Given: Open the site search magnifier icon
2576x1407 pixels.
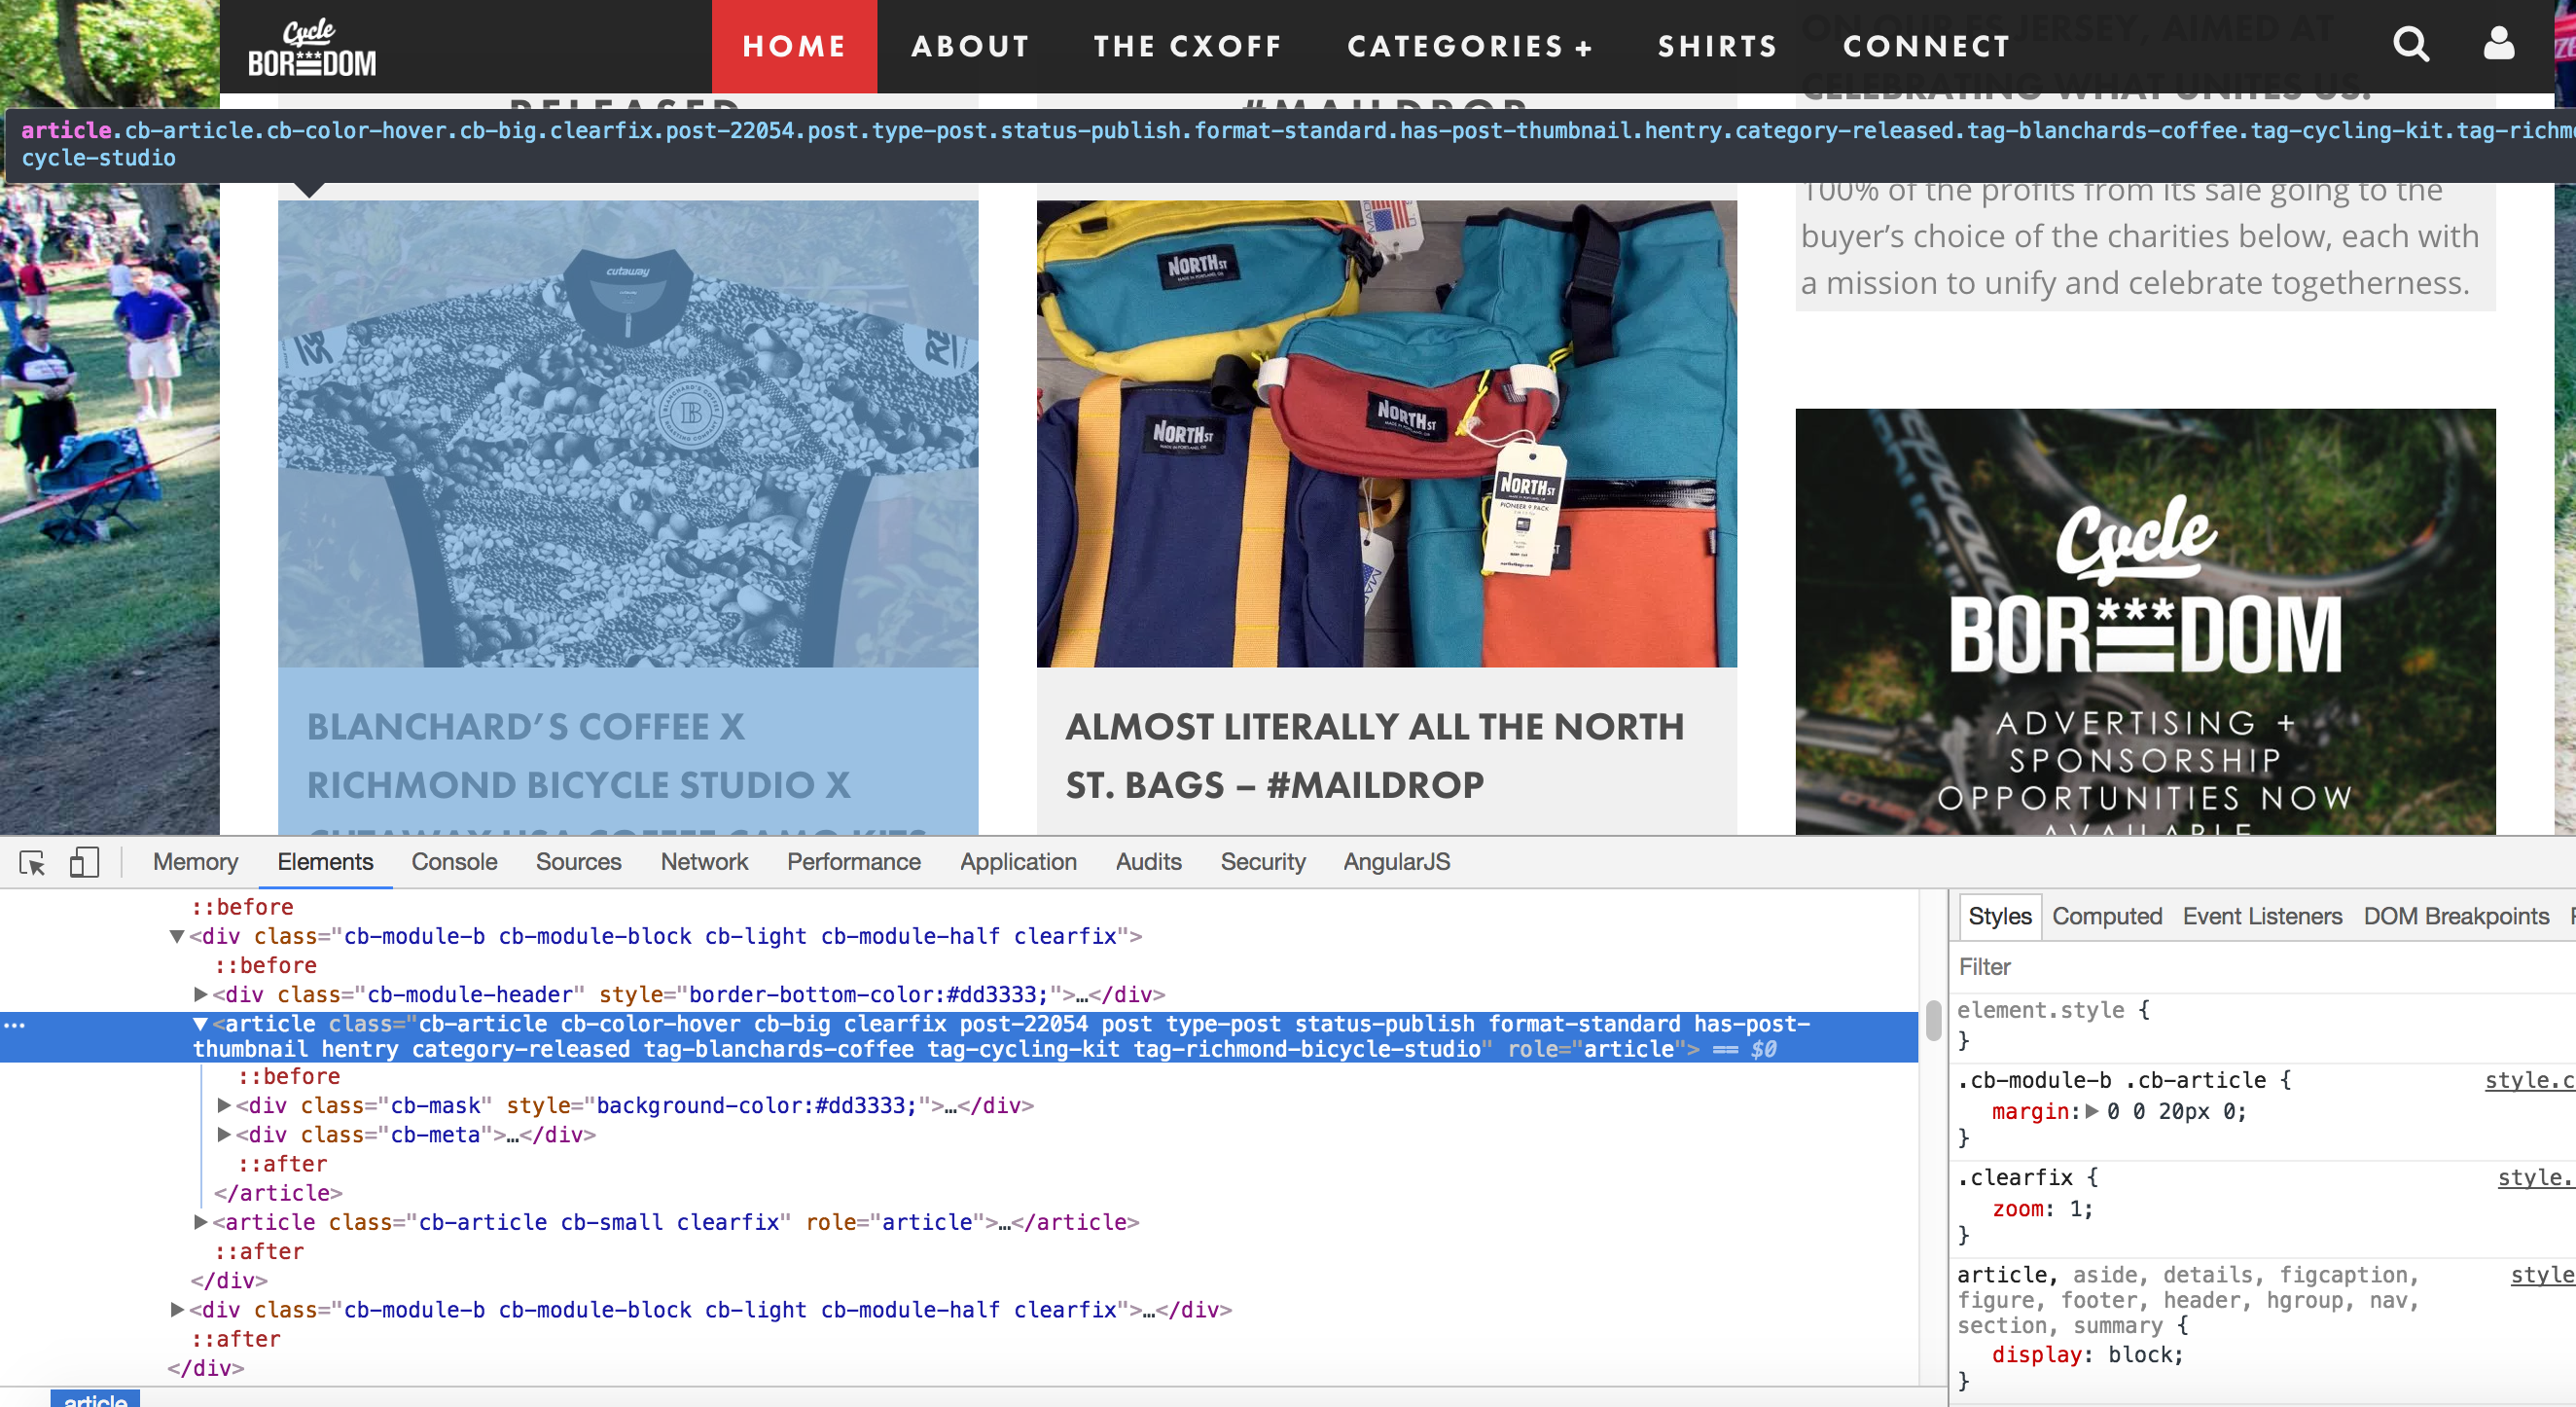Looking at the screenshot, I should (x=2411, y=44).
